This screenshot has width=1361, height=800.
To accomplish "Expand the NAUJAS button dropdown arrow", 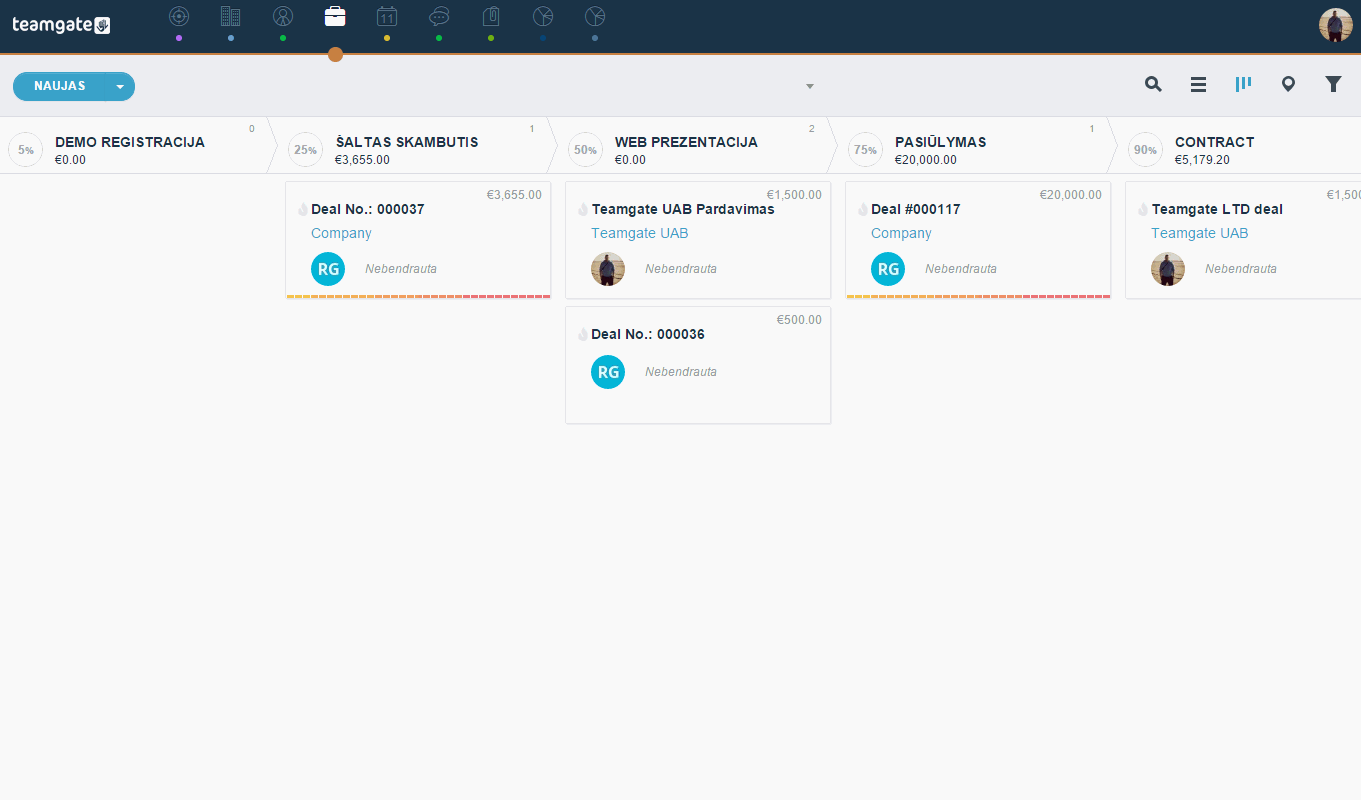I will coord(121,86).
